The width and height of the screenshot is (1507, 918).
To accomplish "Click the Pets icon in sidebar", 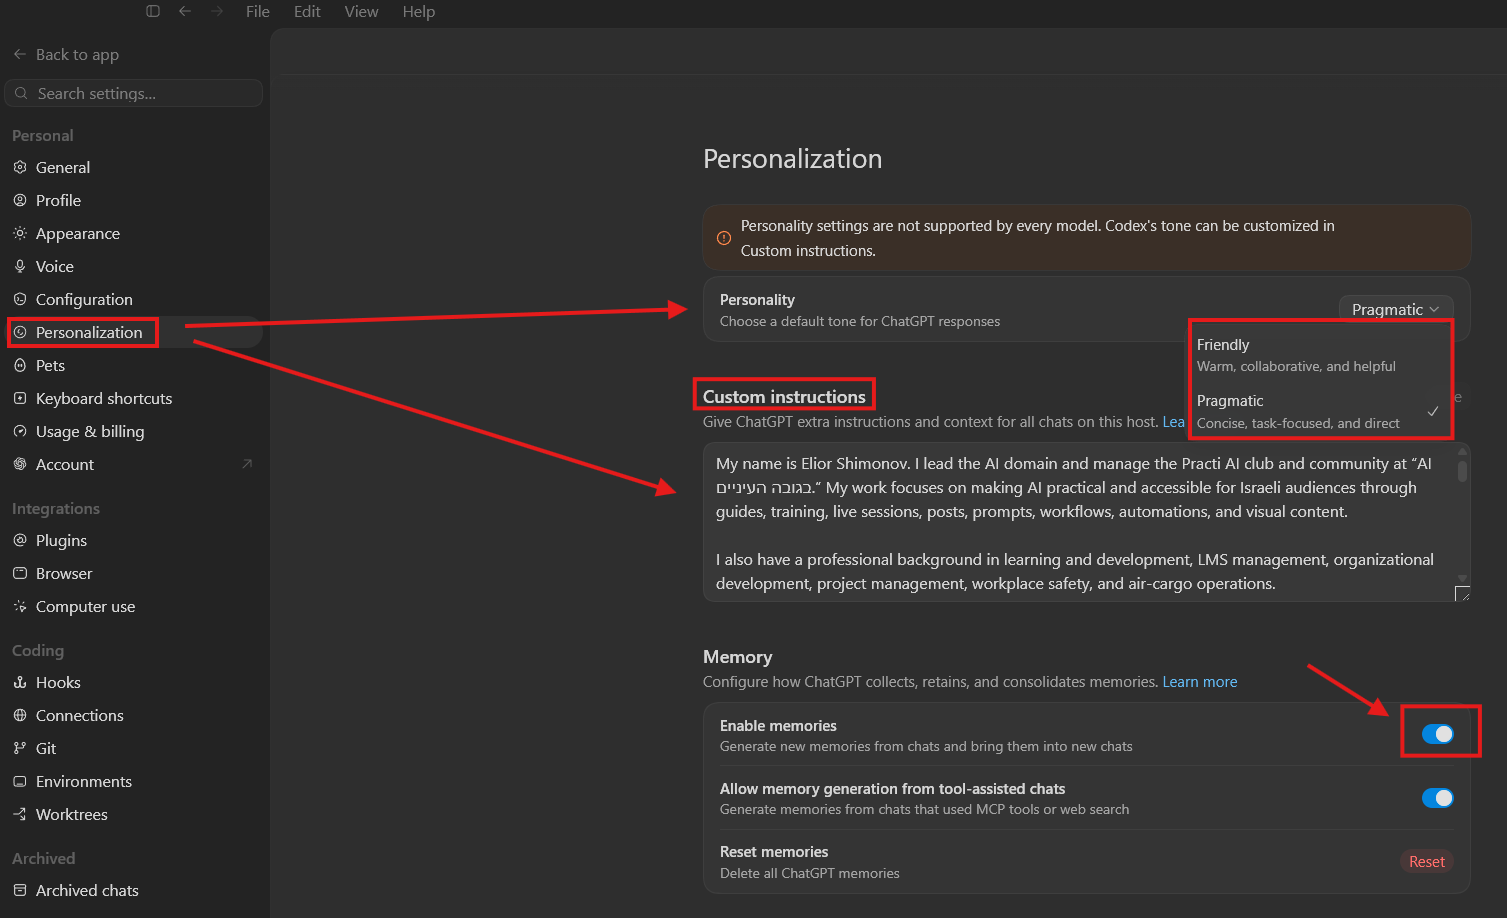I will (20, 365).
